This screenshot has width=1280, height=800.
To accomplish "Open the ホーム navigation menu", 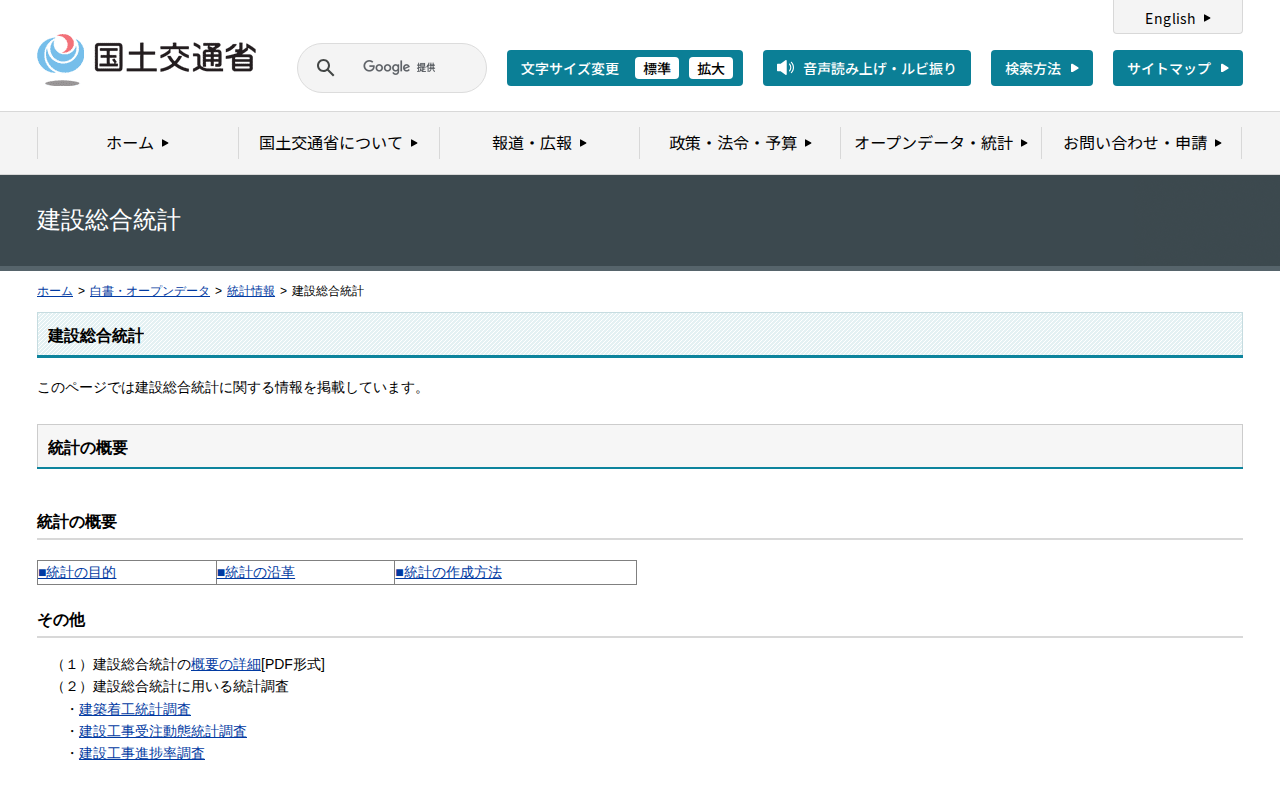I will tap(138, 143).
